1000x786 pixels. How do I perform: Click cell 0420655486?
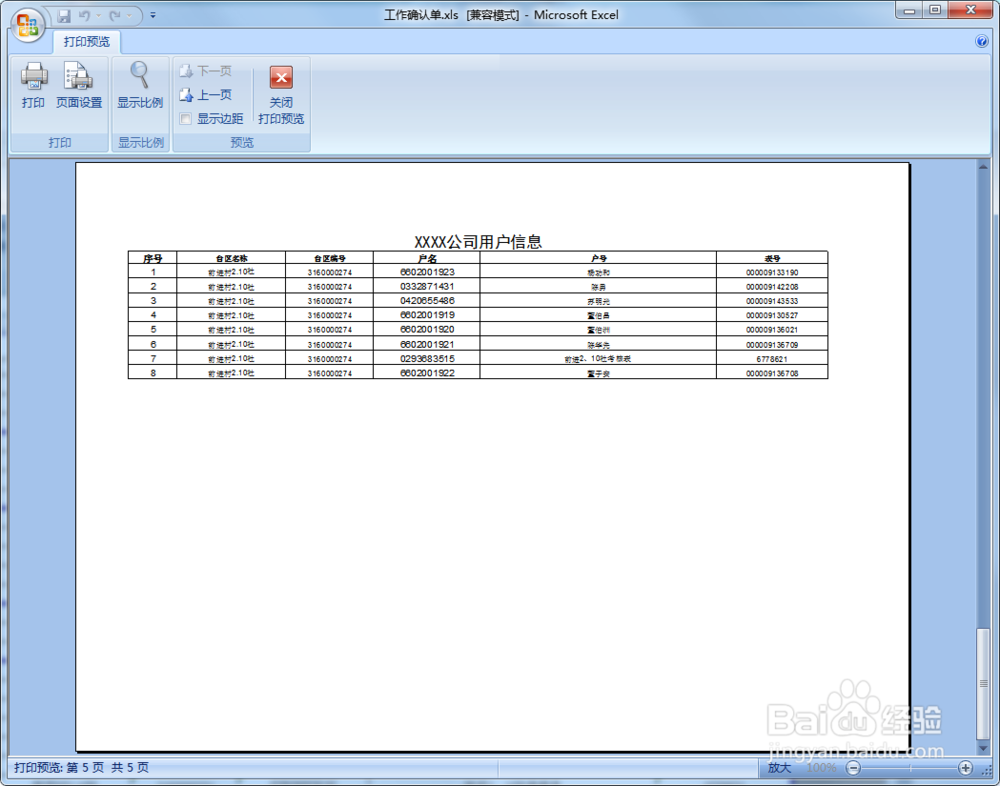coord(427,300)
